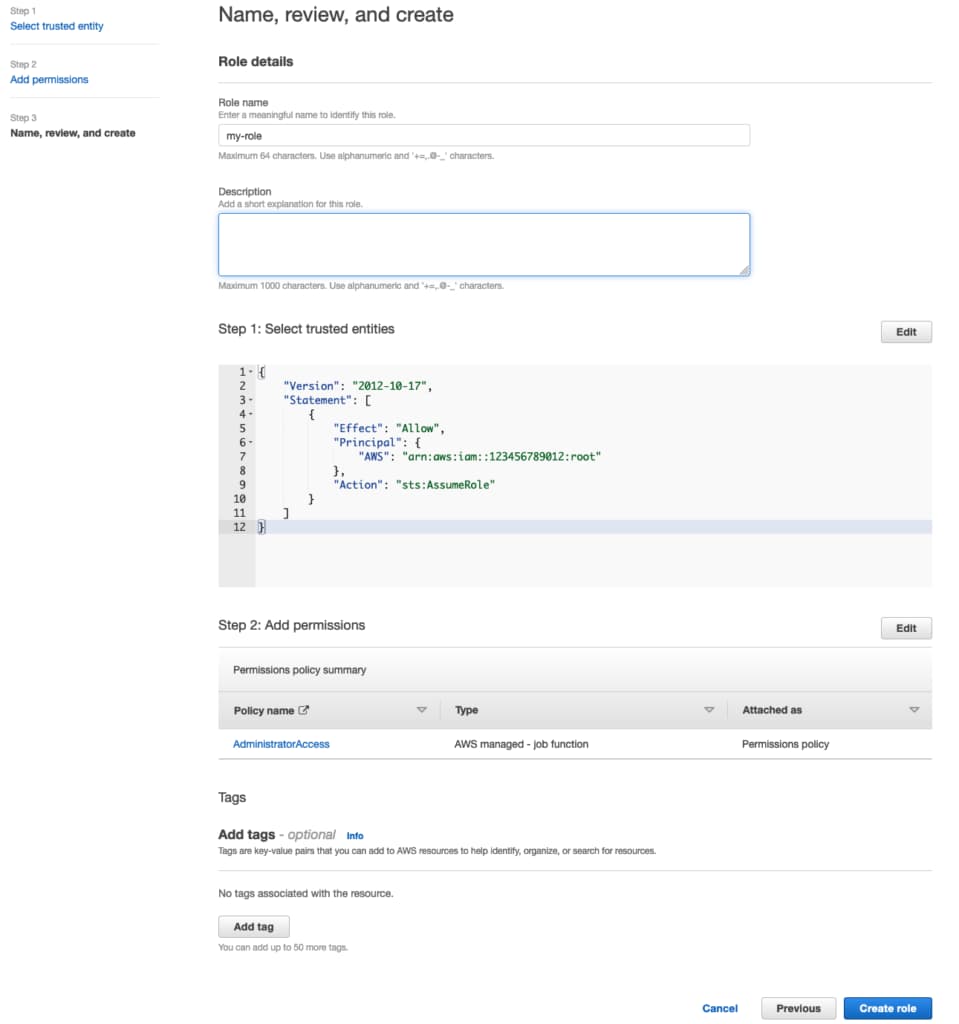The height and width of the screenshot is (1024, 959).
Task: Go to Step 1 Select trusted entity
Action: (56, 26)
